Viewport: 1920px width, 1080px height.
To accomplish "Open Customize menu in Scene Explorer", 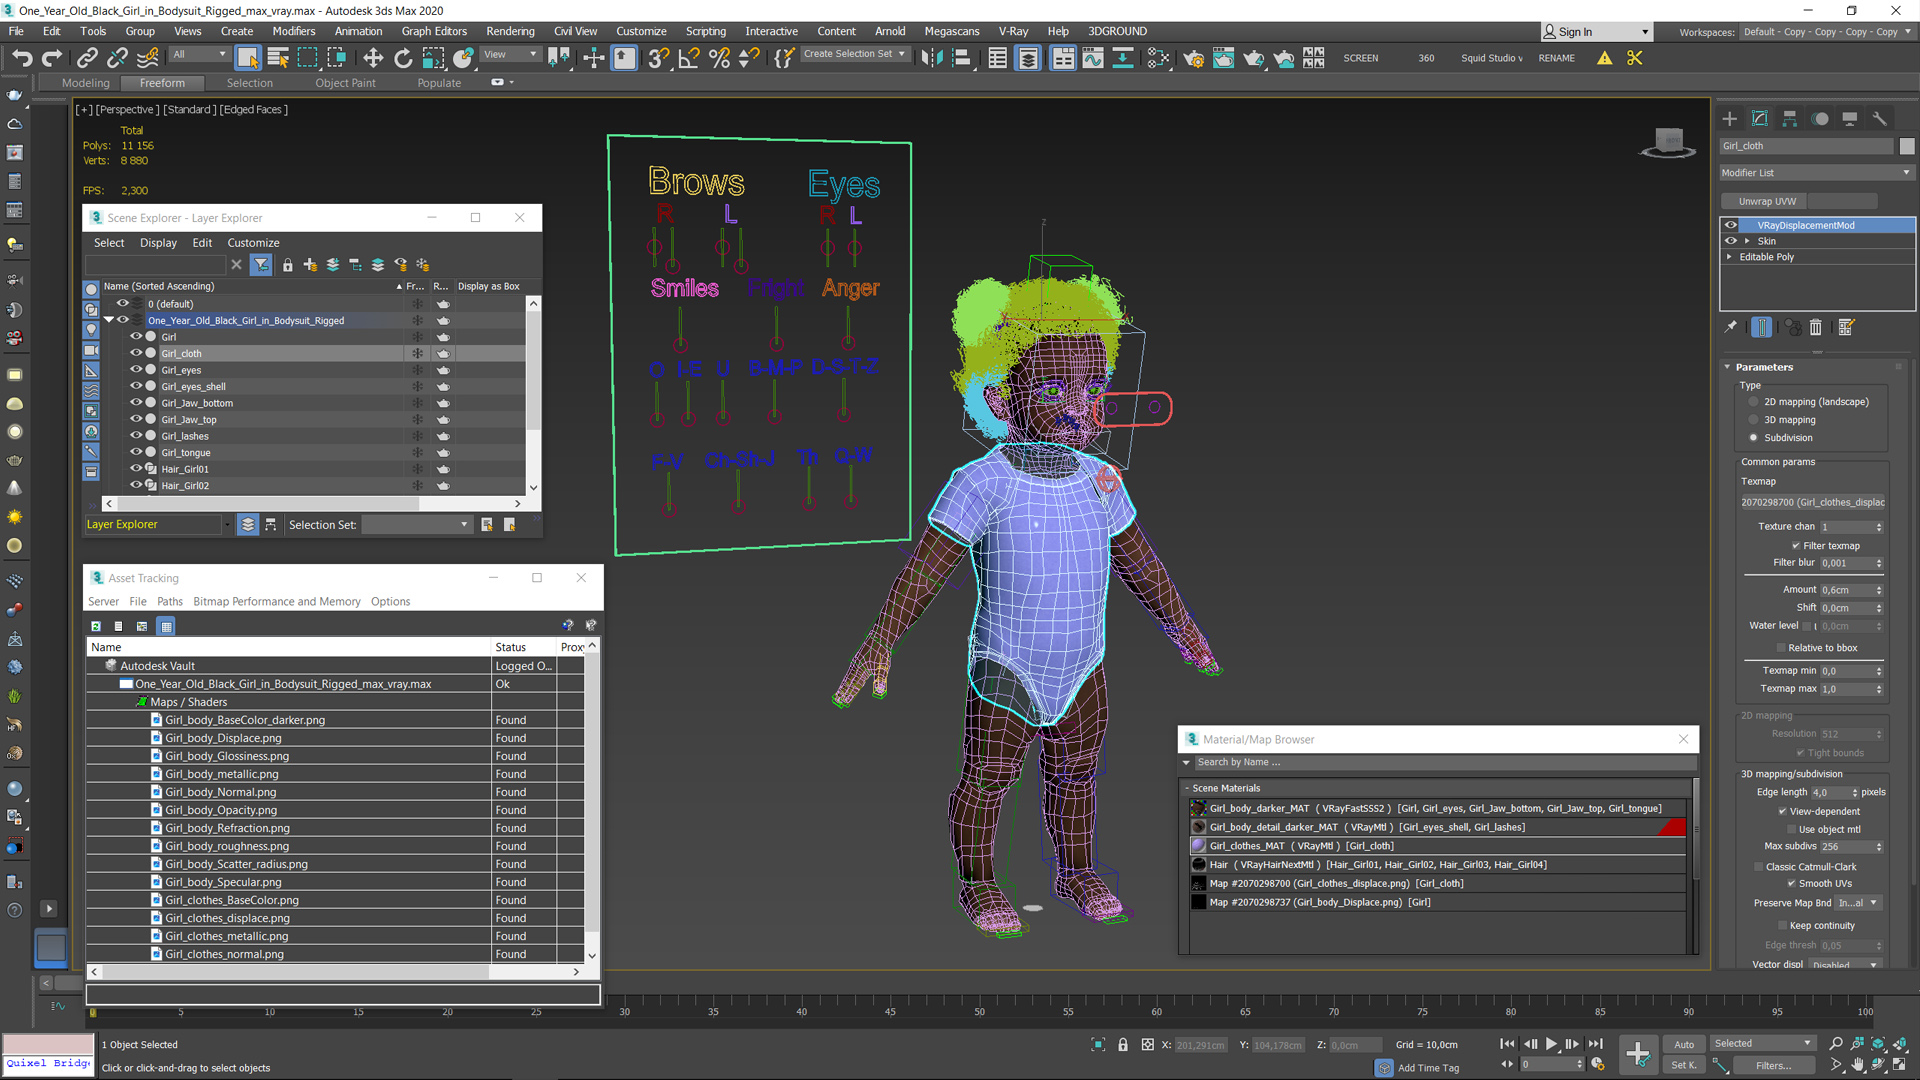I will coord(253,243).
